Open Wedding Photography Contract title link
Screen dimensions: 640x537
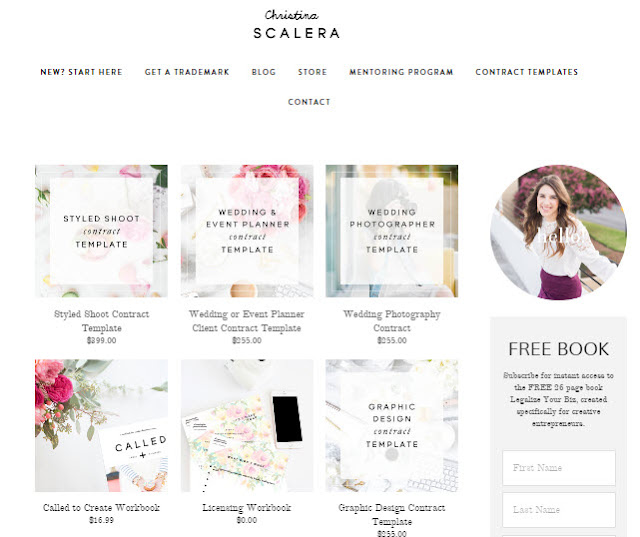pyautogui.click(x=392, y=321)
